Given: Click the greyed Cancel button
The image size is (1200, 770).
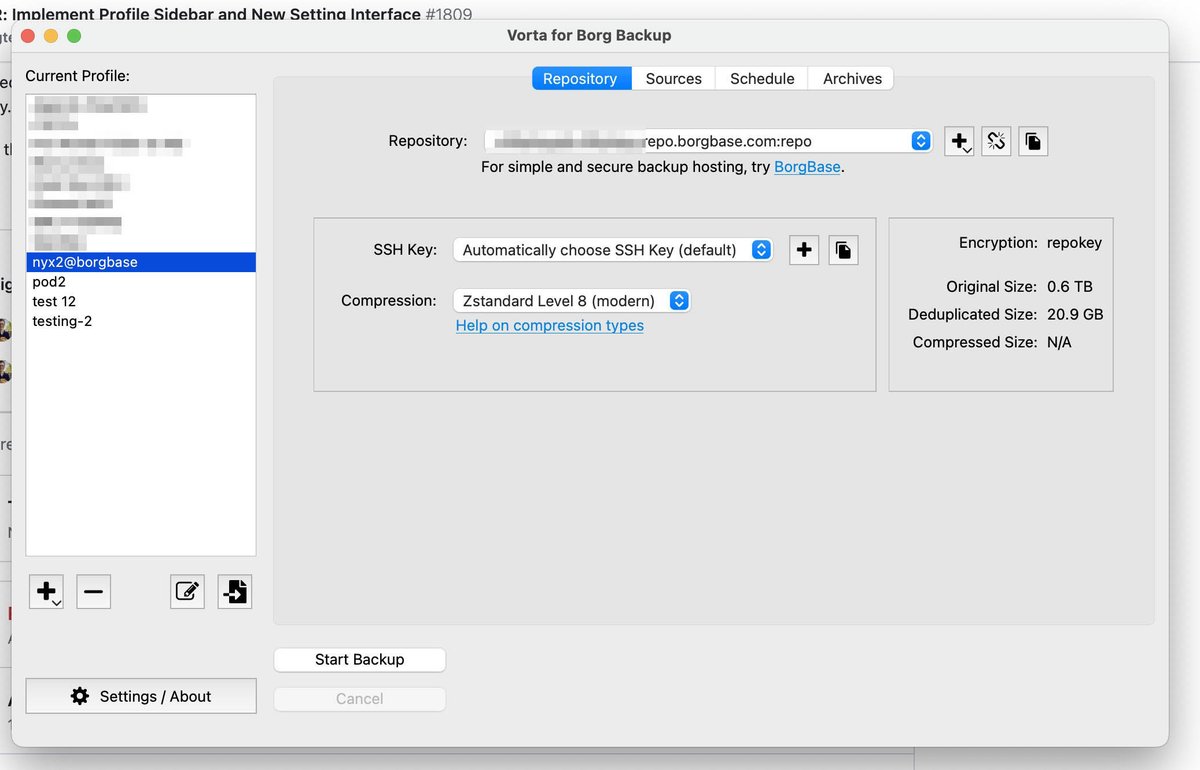Looking at the screenshot, I should coord(360,699).
